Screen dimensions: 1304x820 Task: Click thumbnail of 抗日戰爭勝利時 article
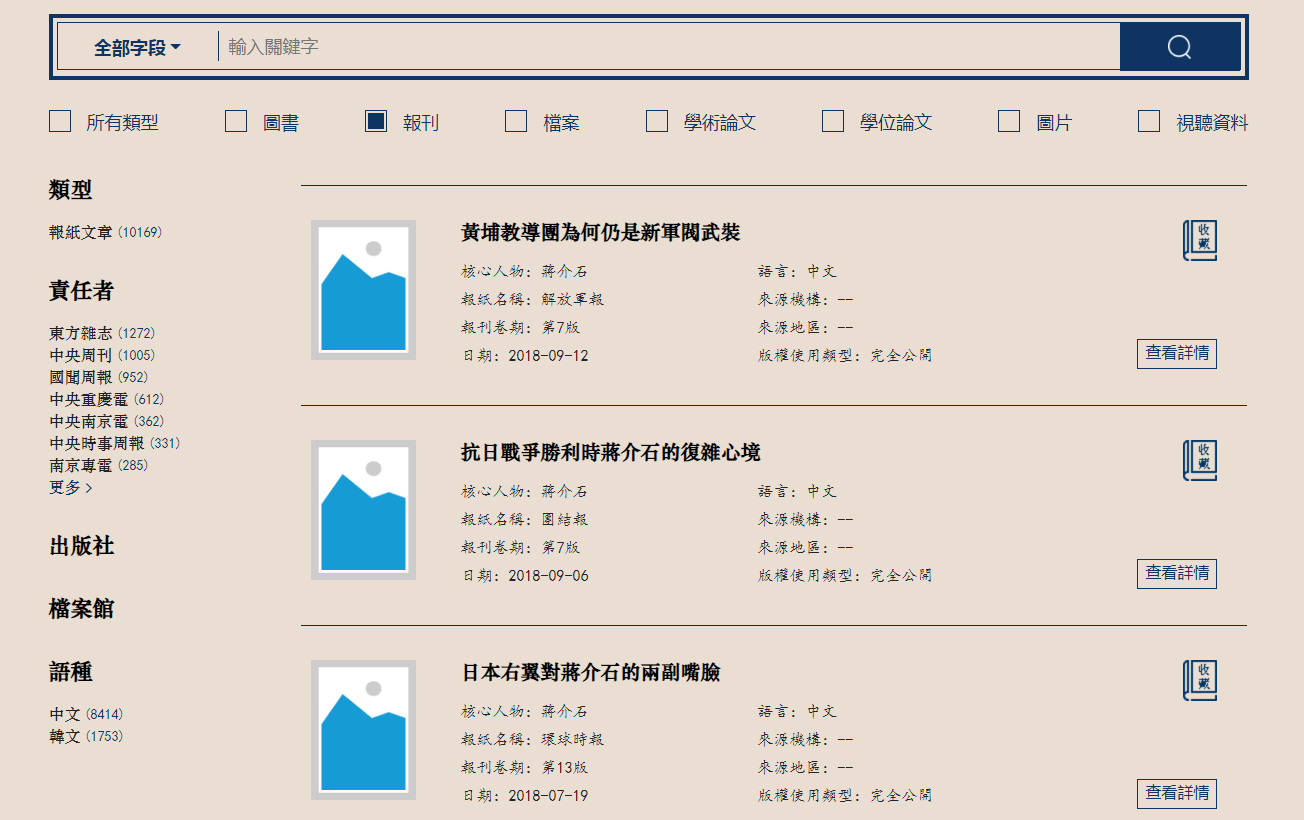[363, 510]
